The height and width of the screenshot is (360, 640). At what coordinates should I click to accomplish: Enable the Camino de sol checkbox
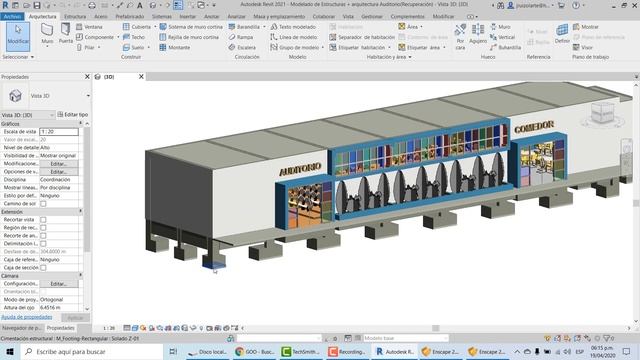43,204
